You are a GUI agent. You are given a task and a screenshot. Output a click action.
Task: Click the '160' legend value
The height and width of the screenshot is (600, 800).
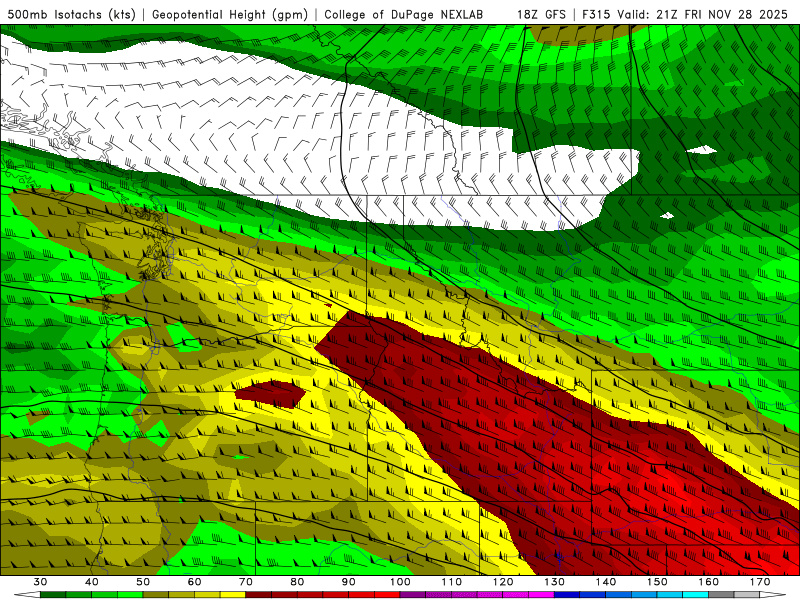(x=709, y=582)
